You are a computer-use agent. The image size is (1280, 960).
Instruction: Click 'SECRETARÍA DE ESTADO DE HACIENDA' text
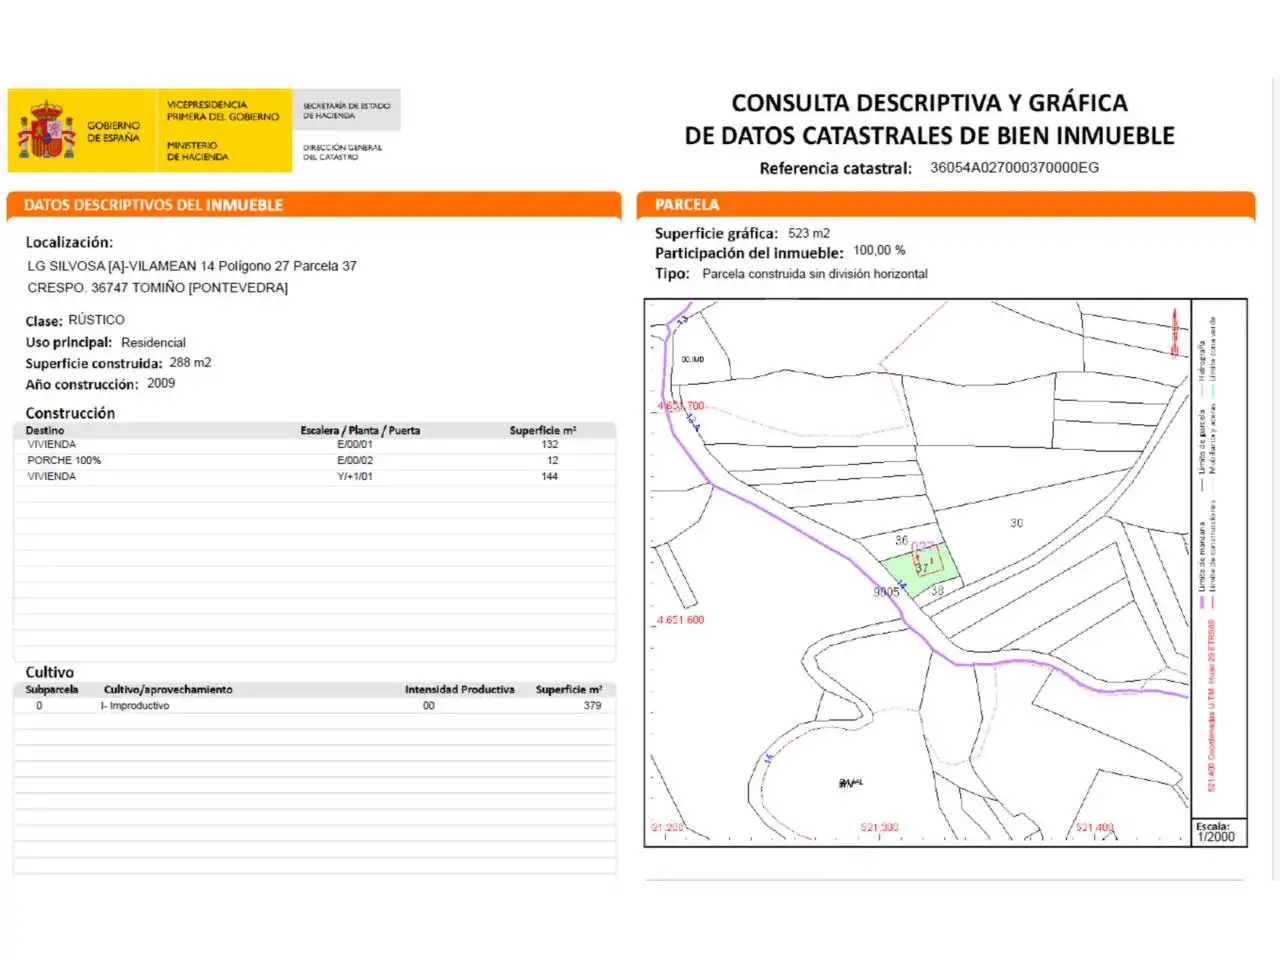click(346, 110)
